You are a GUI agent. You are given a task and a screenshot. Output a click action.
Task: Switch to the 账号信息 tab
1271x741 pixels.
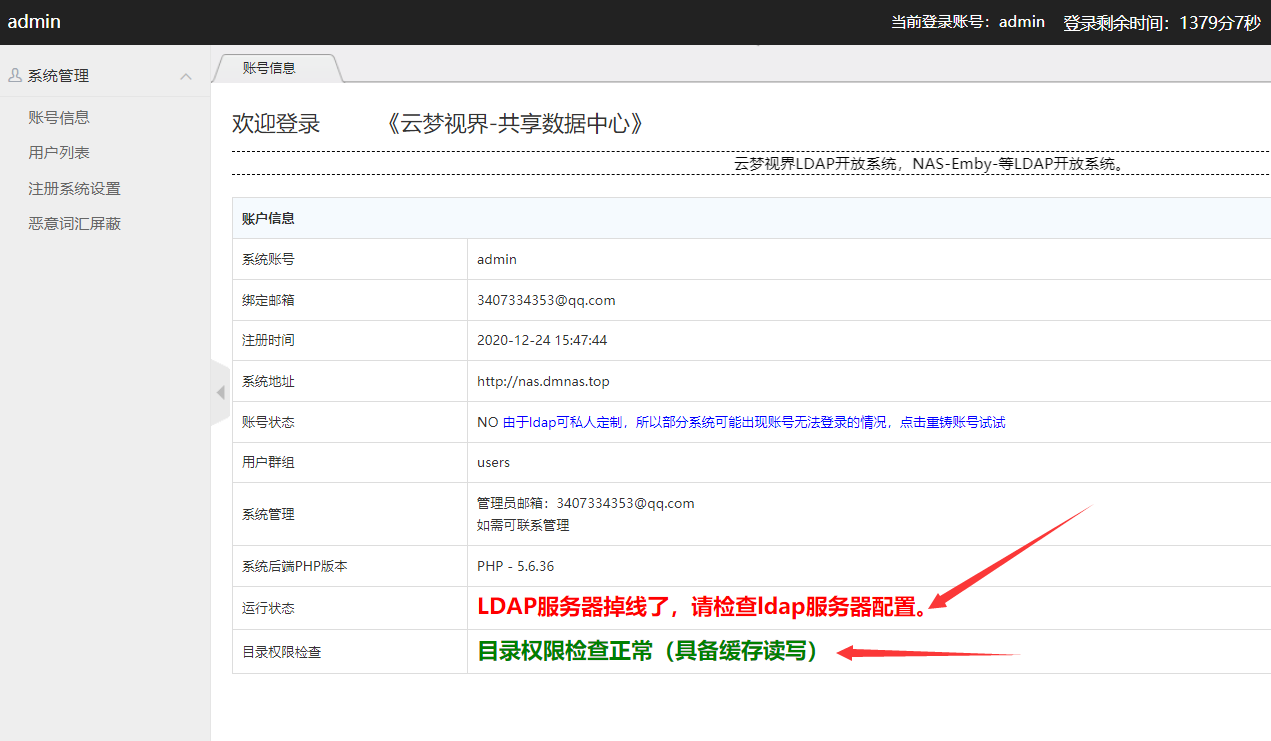[x=270, y=68]
